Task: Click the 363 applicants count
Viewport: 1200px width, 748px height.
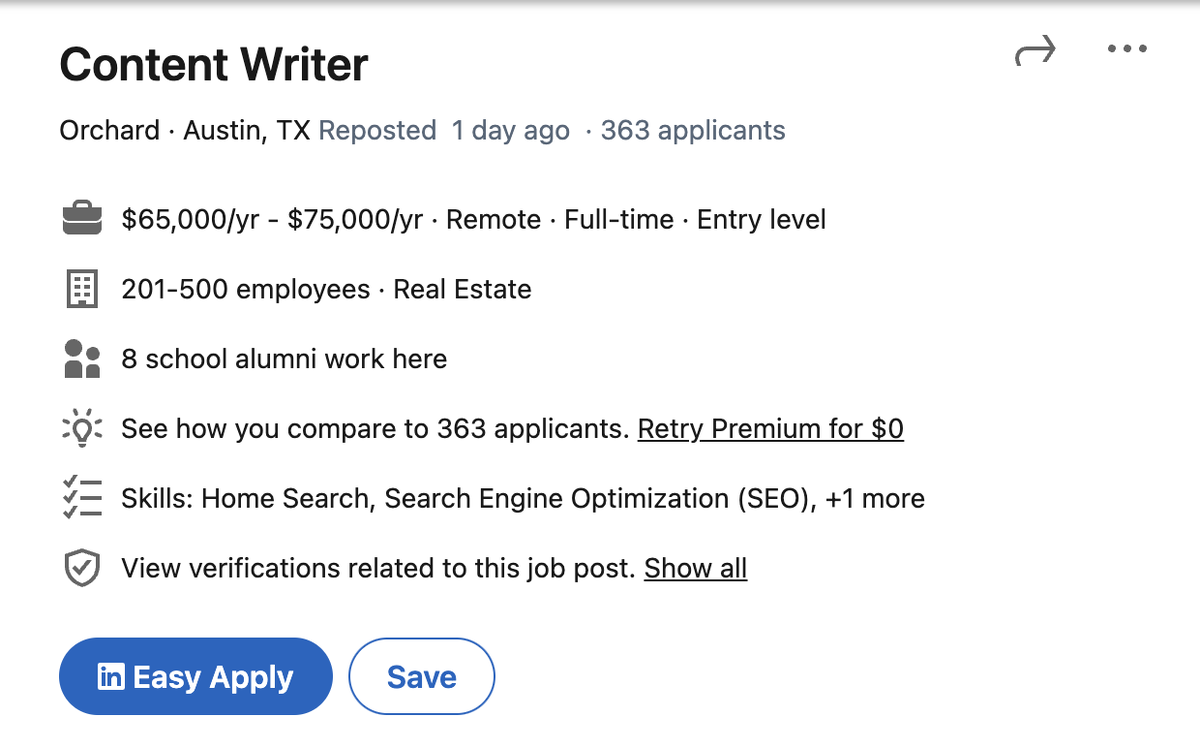Action: (x=692, y=131)
